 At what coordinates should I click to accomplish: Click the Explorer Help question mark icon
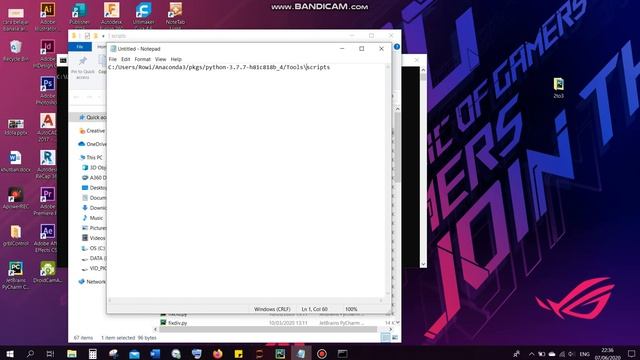pos(397,47)
